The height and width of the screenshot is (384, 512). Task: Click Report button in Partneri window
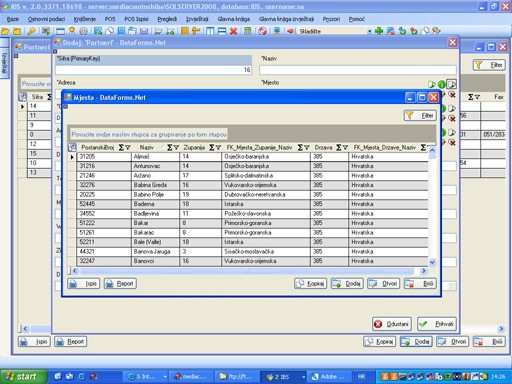pyautogui.click(x=71, y=342)
